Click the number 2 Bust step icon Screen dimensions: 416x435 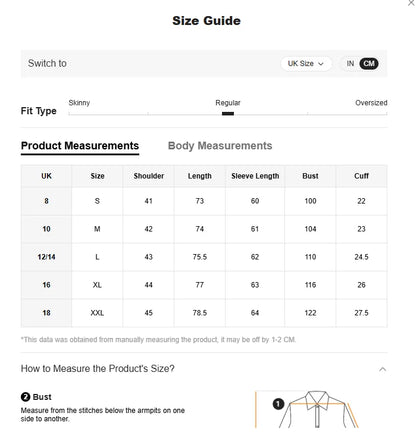[x=25, y=397]
